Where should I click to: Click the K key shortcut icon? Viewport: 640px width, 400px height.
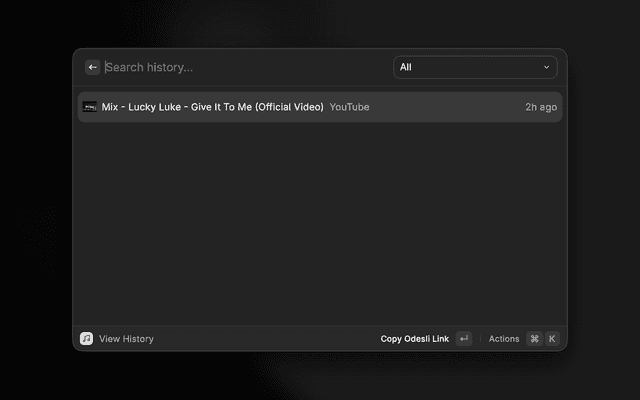tap(552, 339)
